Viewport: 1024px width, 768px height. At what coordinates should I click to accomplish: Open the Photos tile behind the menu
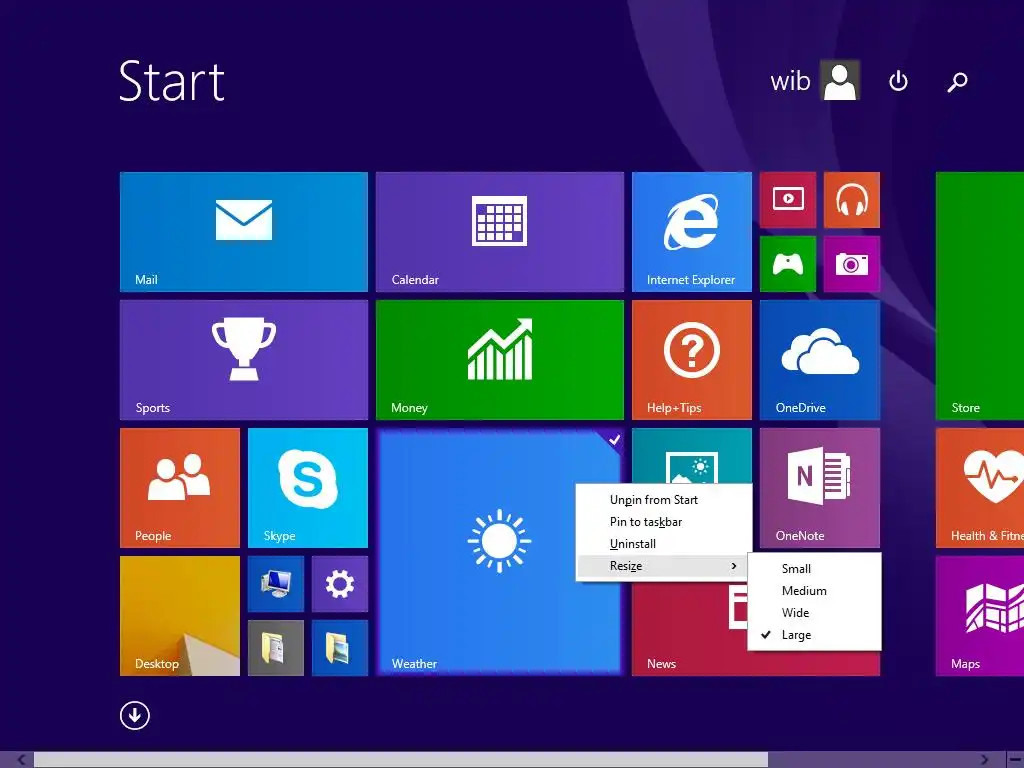[x=692, y=456]
